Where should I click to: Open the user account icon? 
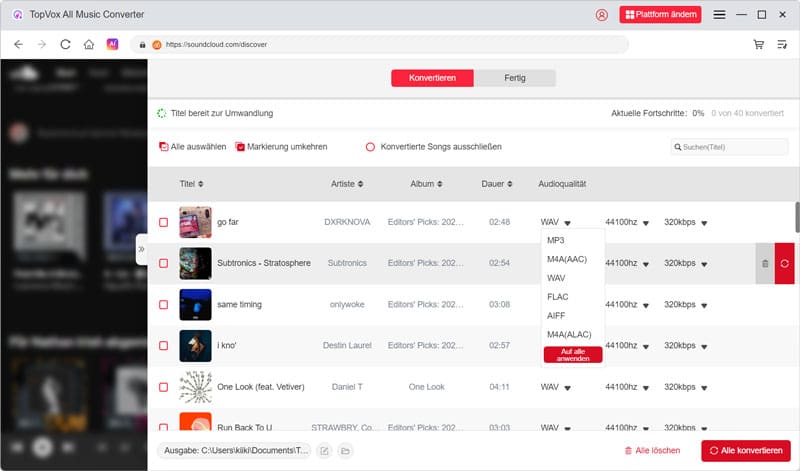(x=602, y=15)
